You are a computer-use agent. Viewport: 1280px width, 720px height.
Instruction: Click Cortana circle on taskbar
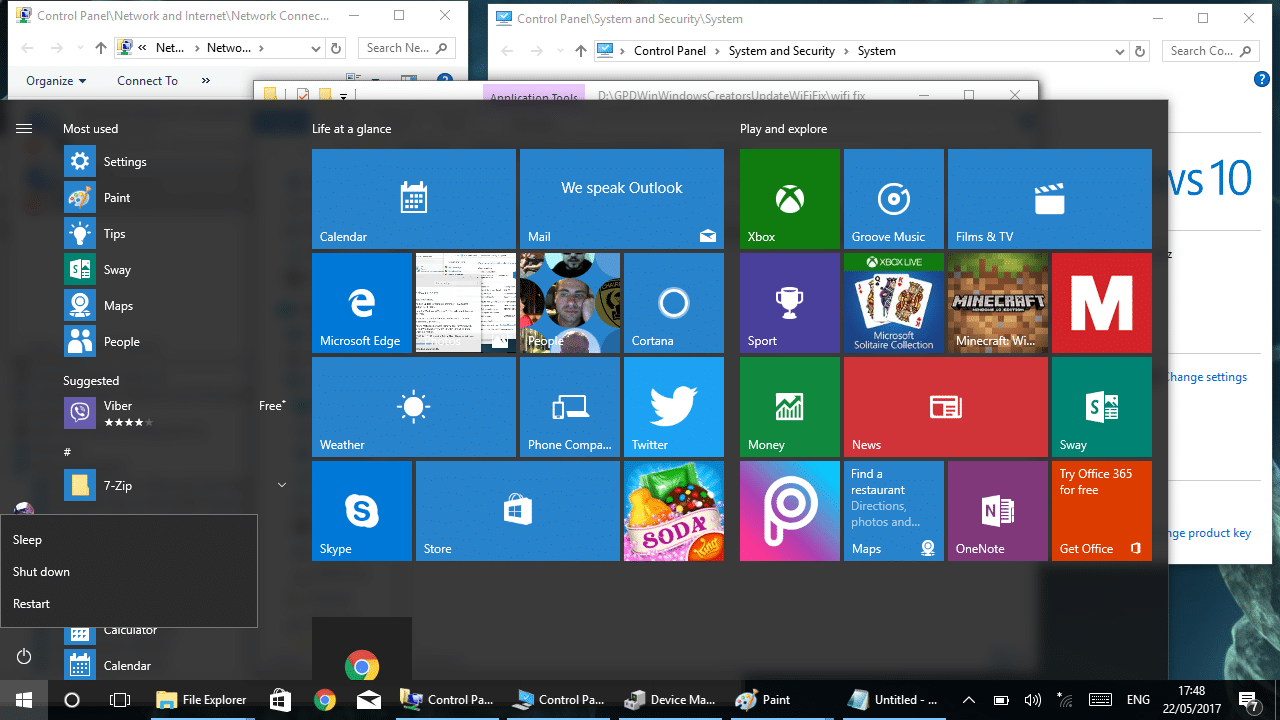pyautogui.click(x=72, y=700)
